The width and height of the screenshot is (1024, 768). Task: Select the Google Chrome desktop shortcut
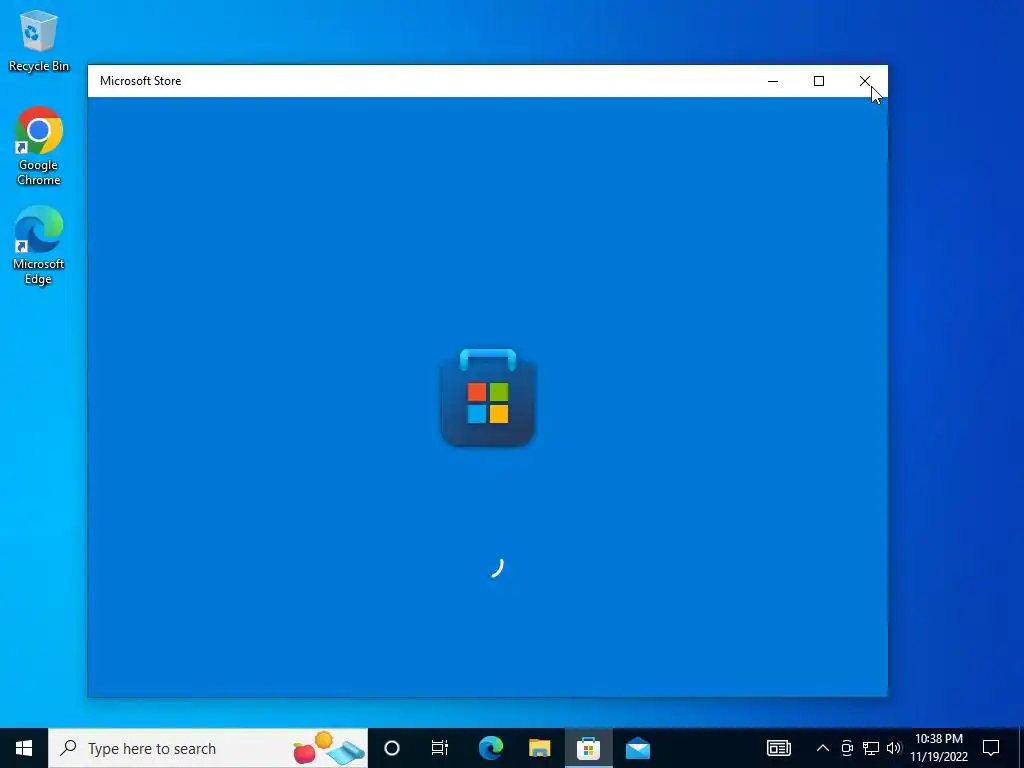click(x=39, y=146)
